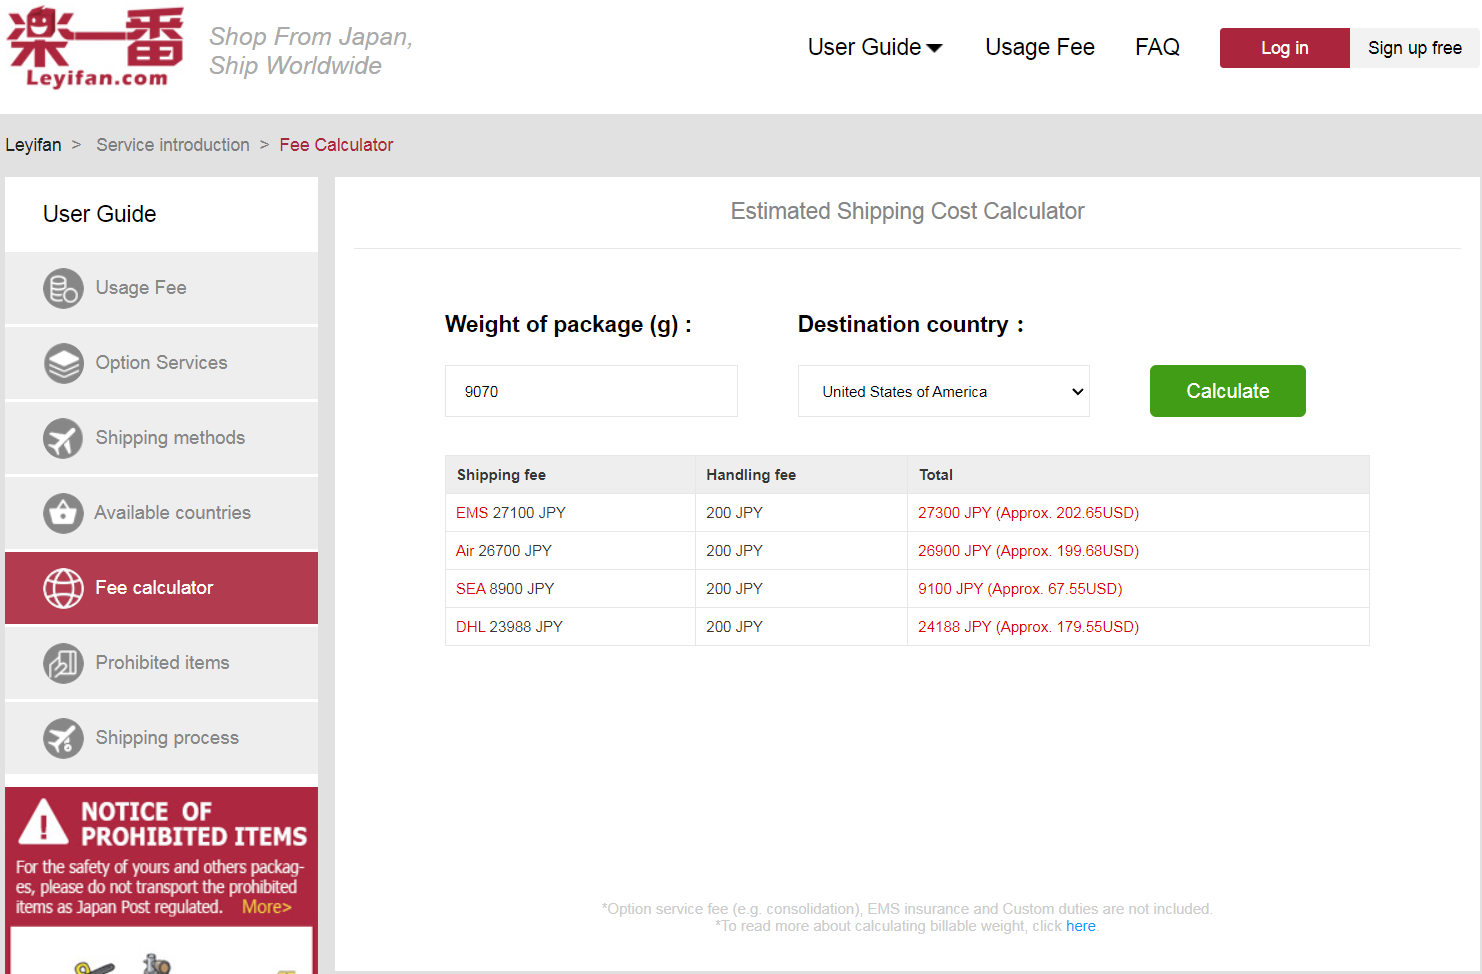Open the FAQ page
This screenshot has height=974, width=1482.
click(1157, 47)
